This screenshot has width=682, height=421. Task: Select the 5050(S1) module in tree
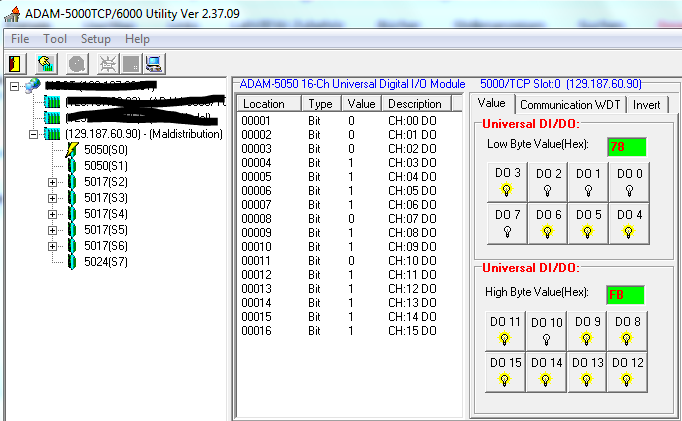[x=106, y=166]
